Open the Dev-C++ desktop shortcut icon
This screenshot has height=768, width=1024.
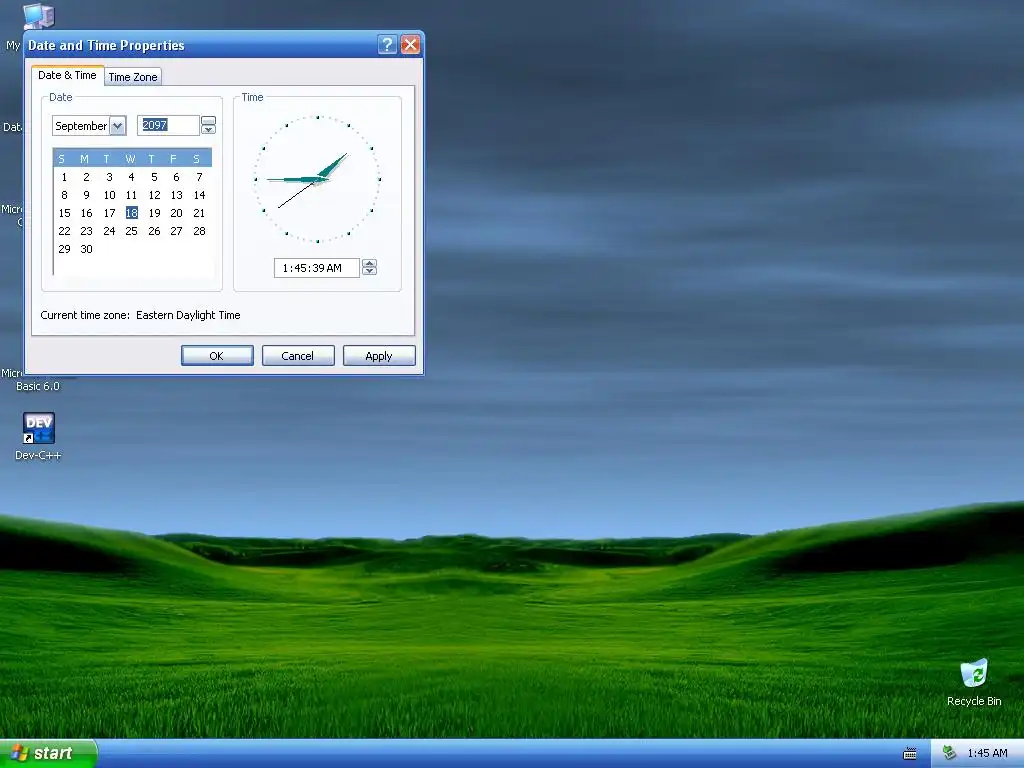tap(39, 428)
